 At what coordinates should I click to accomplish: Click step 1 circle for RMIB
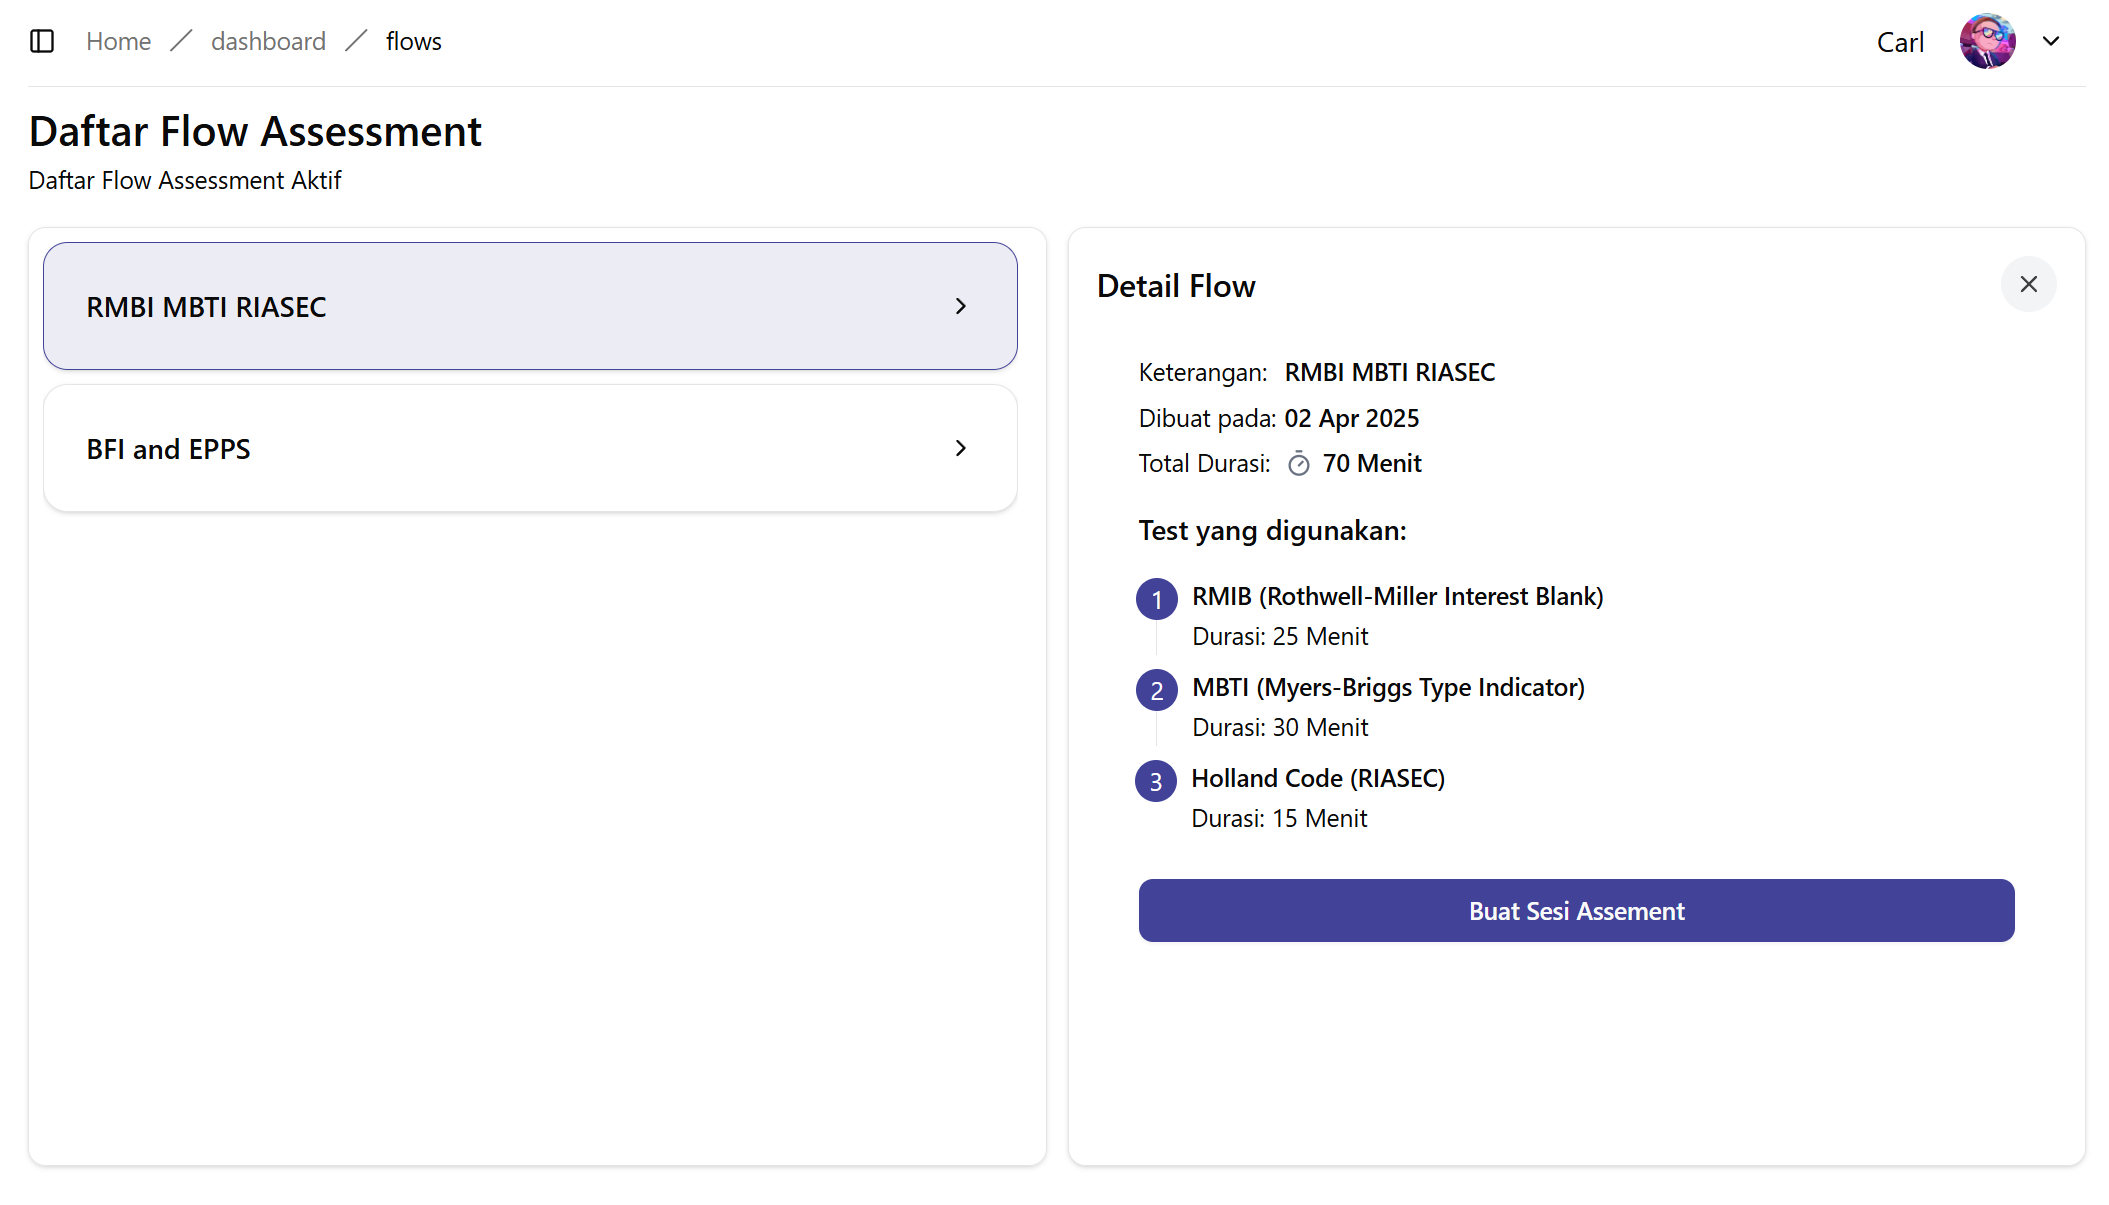(x=1156, y=599)
